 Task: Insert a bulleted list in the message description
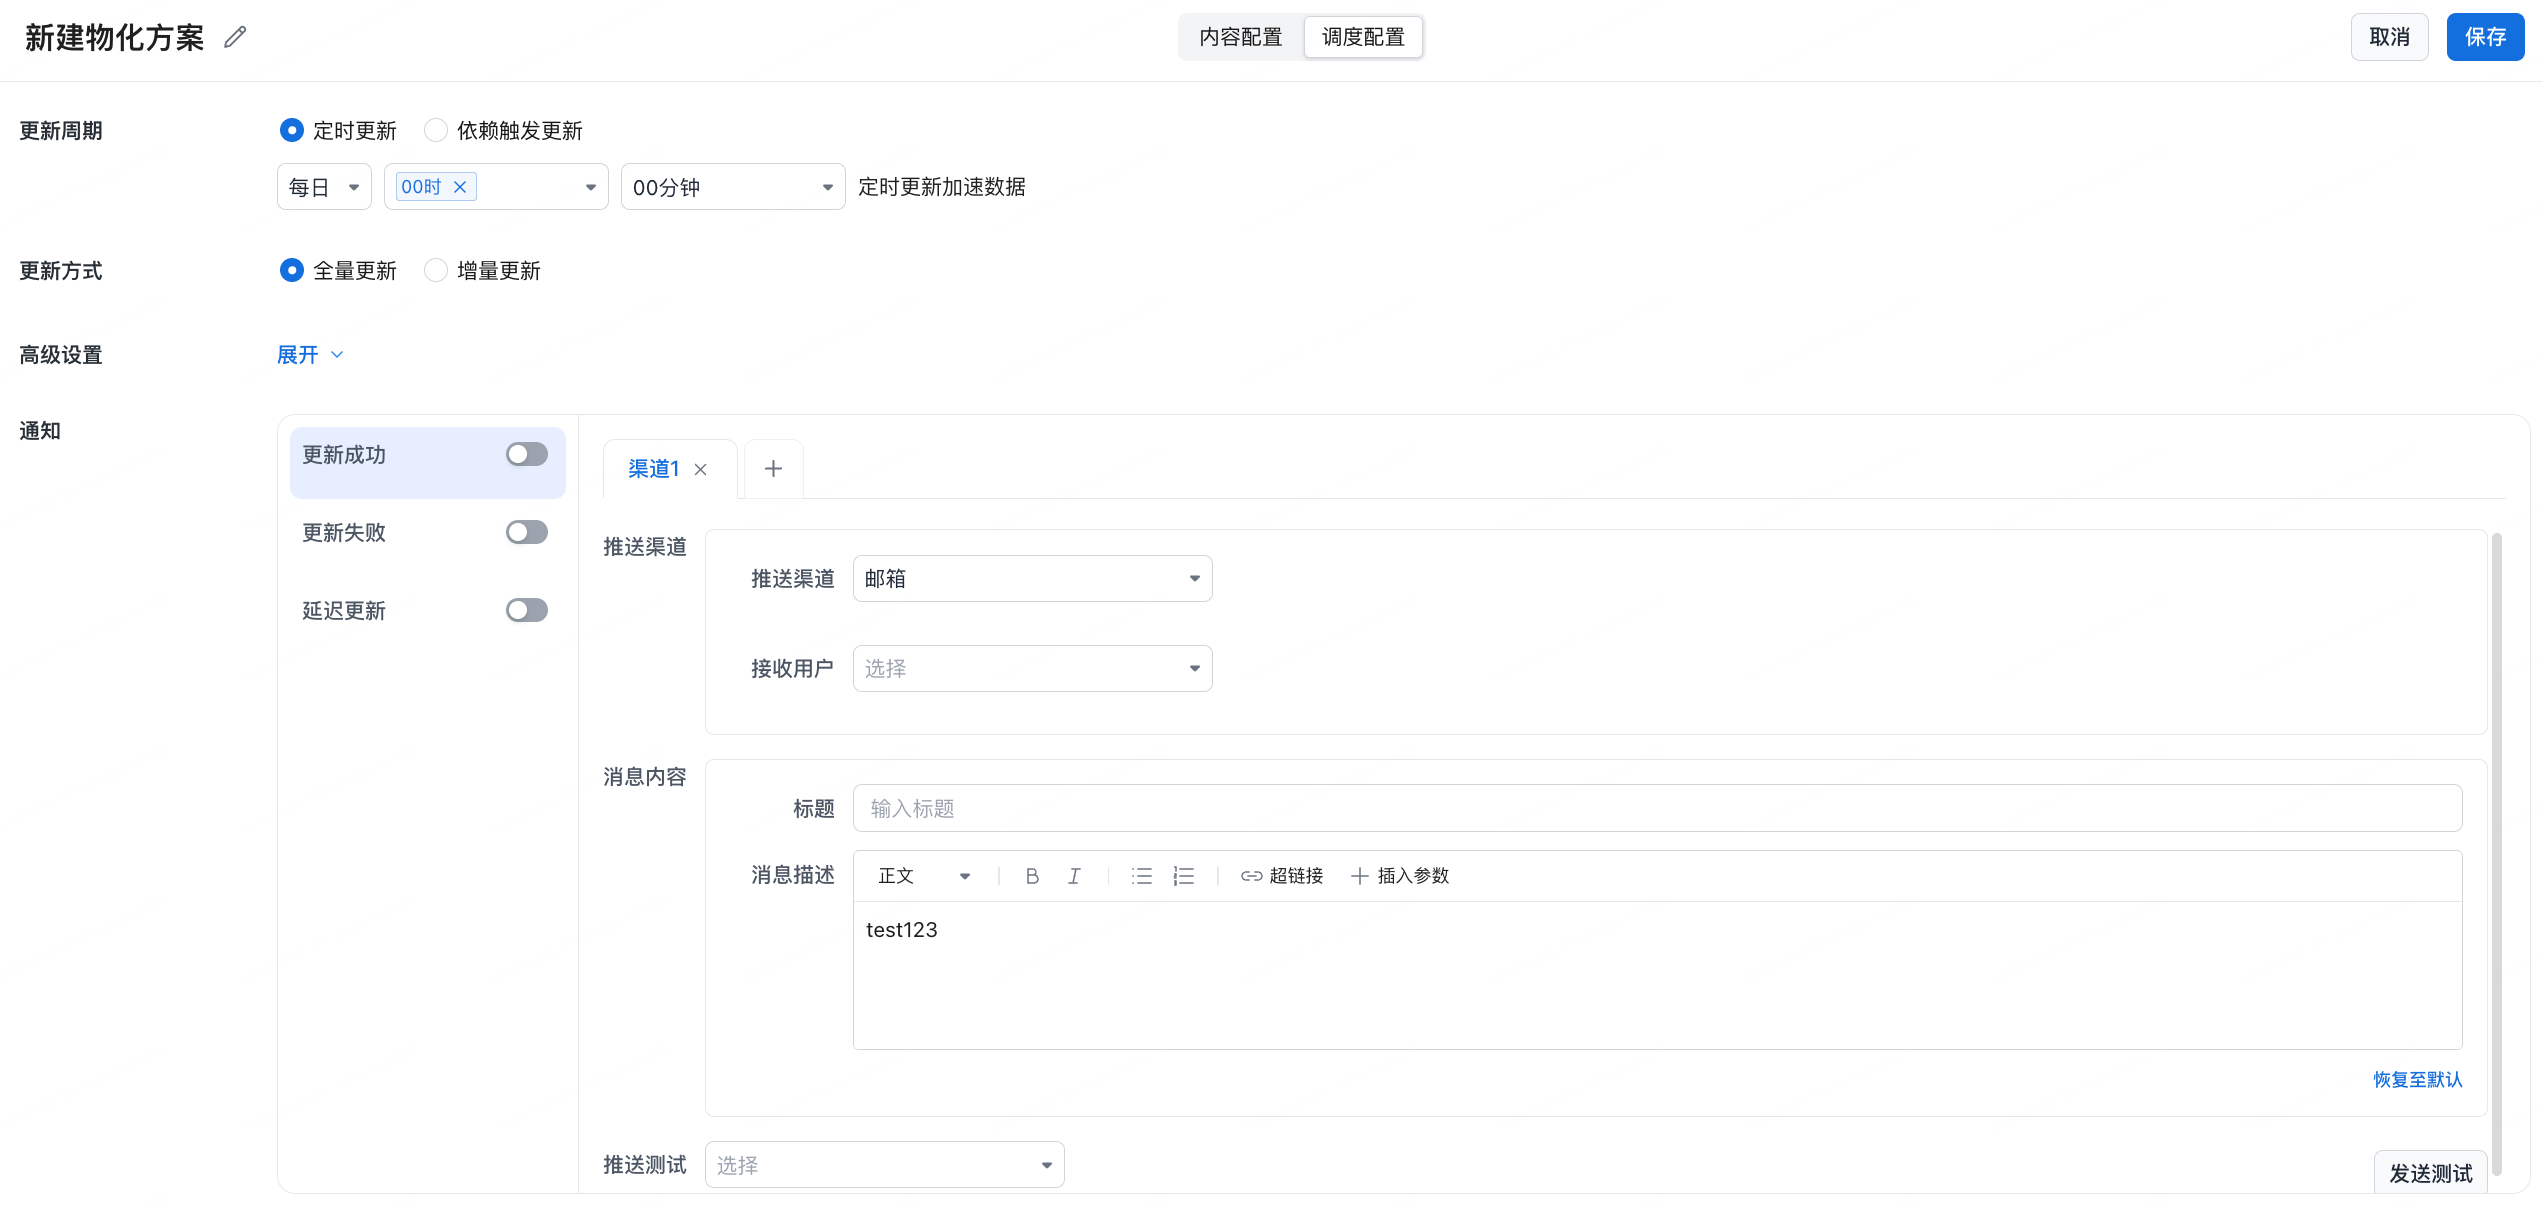pyautogui.click(x=1141, y=876)
